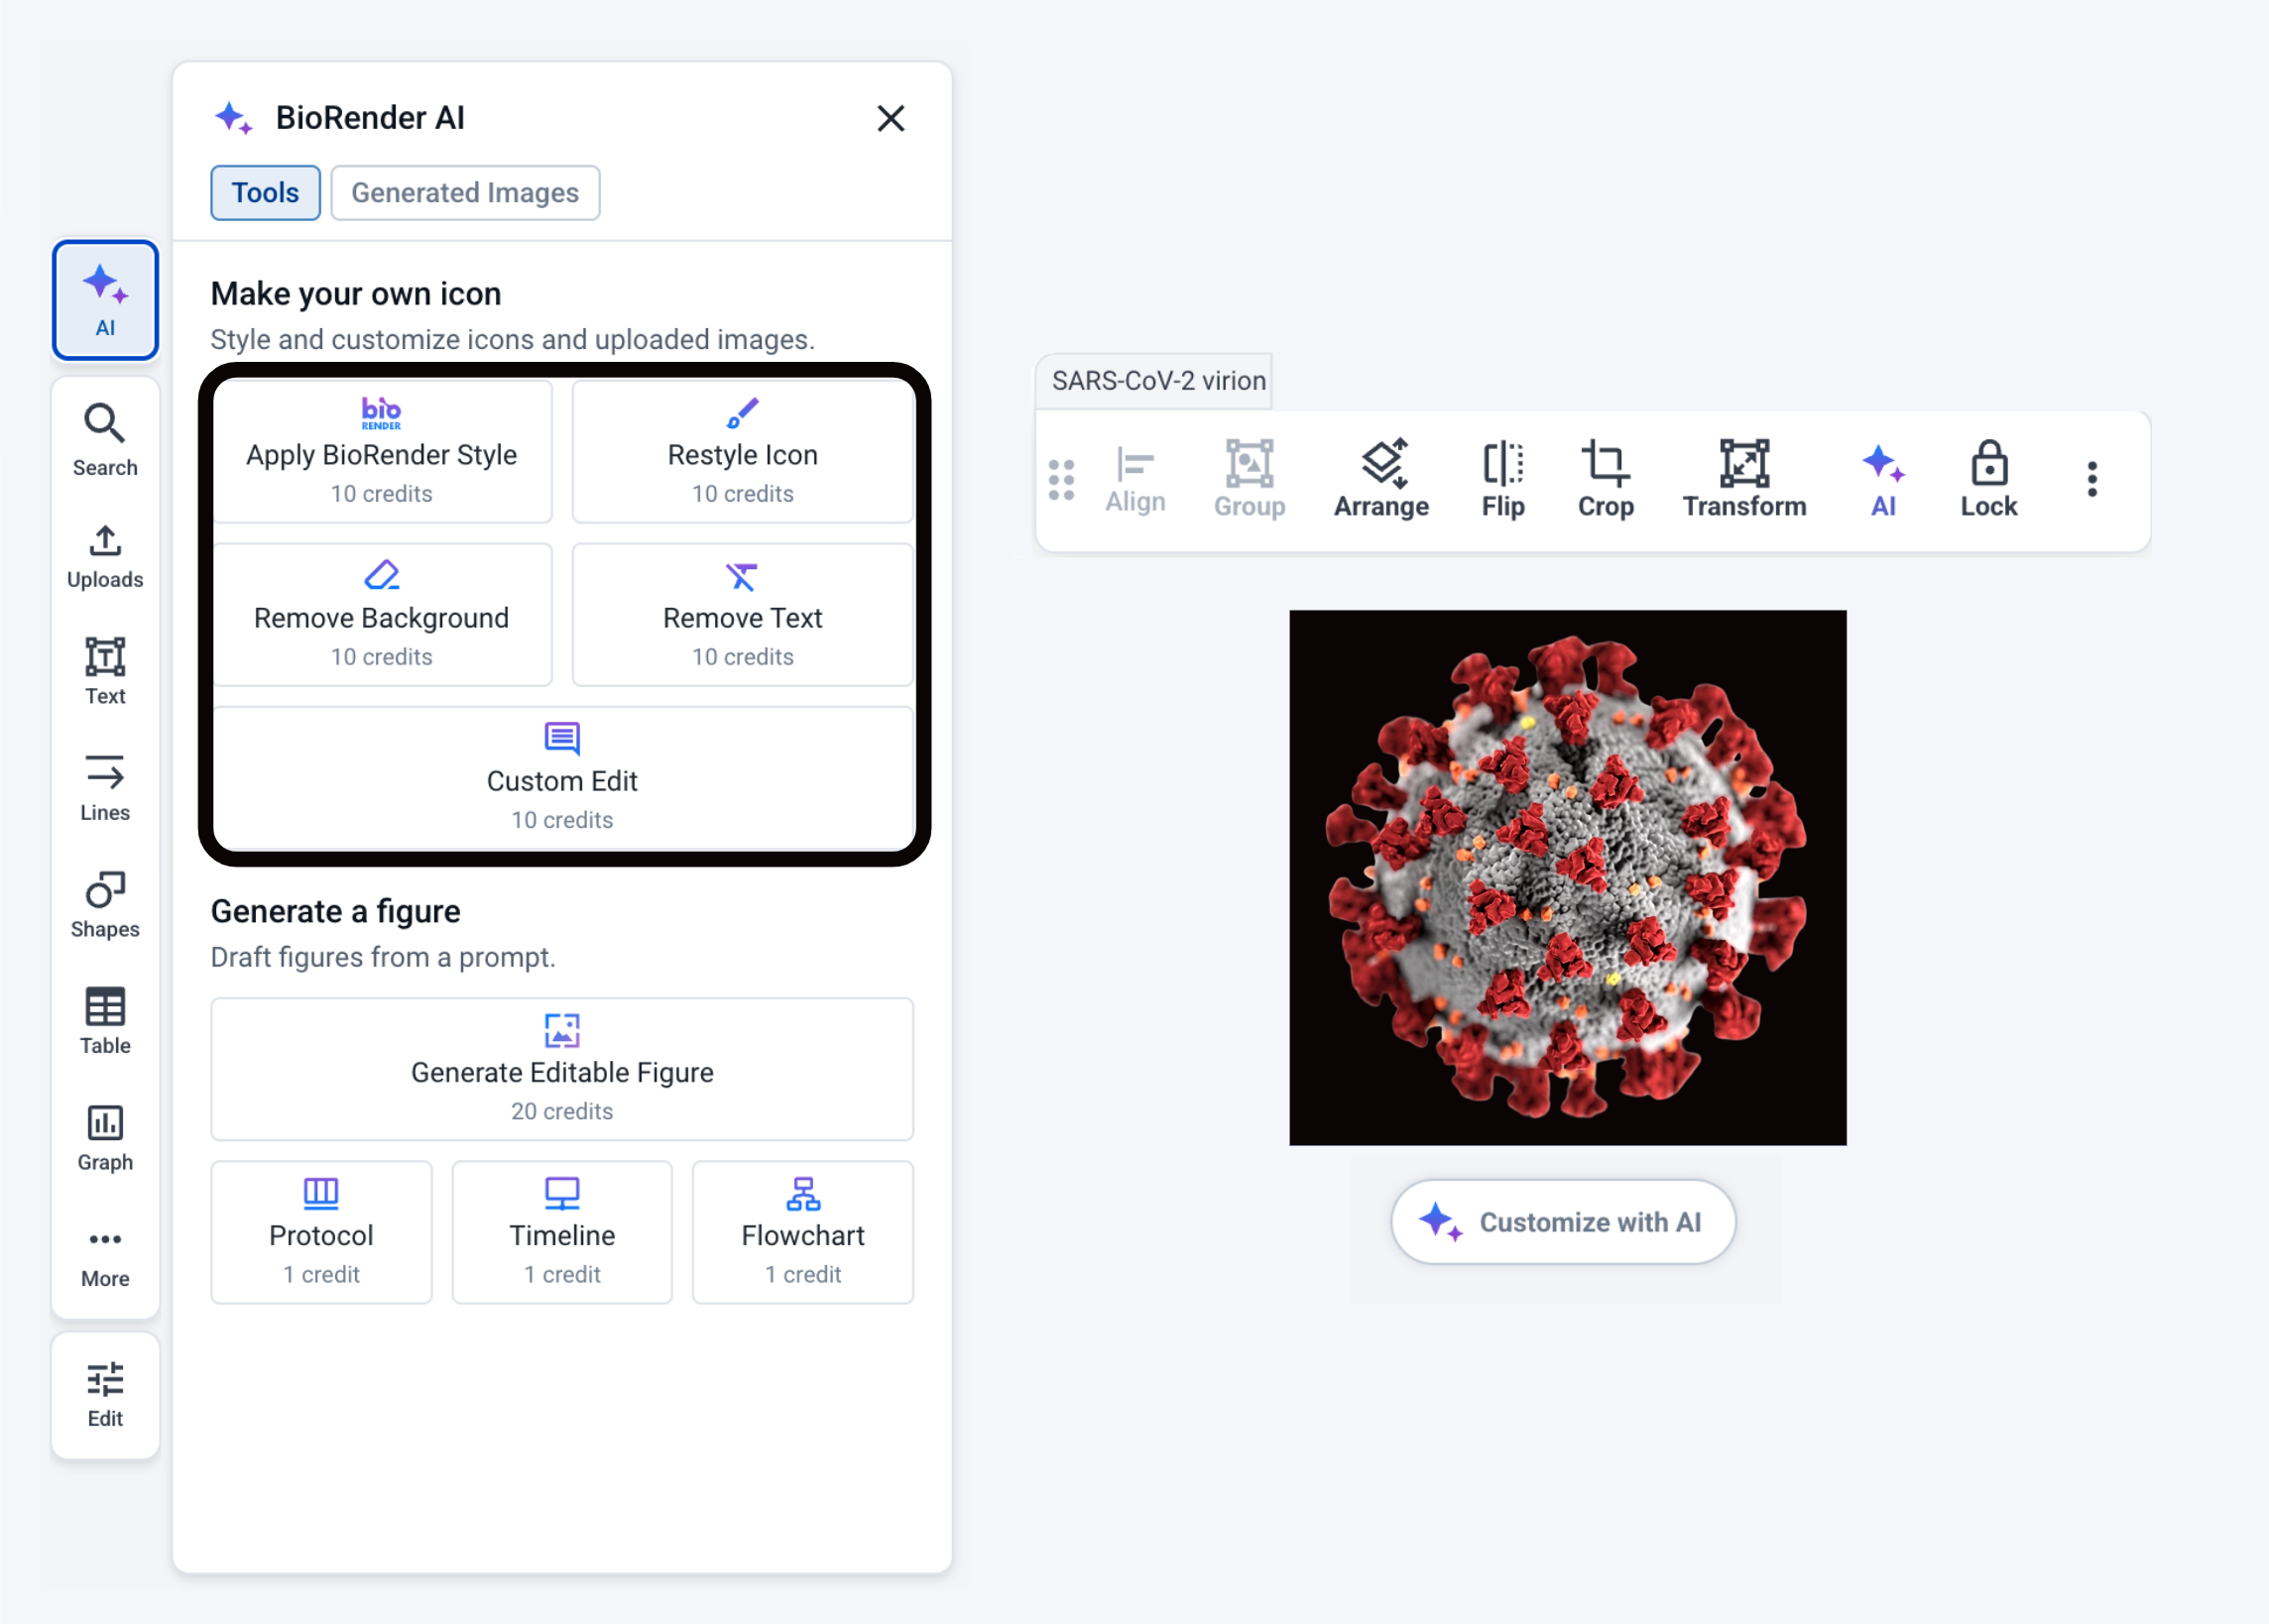Choose Apply BioRender Style

pyautogui.click(x=382, y=451)
